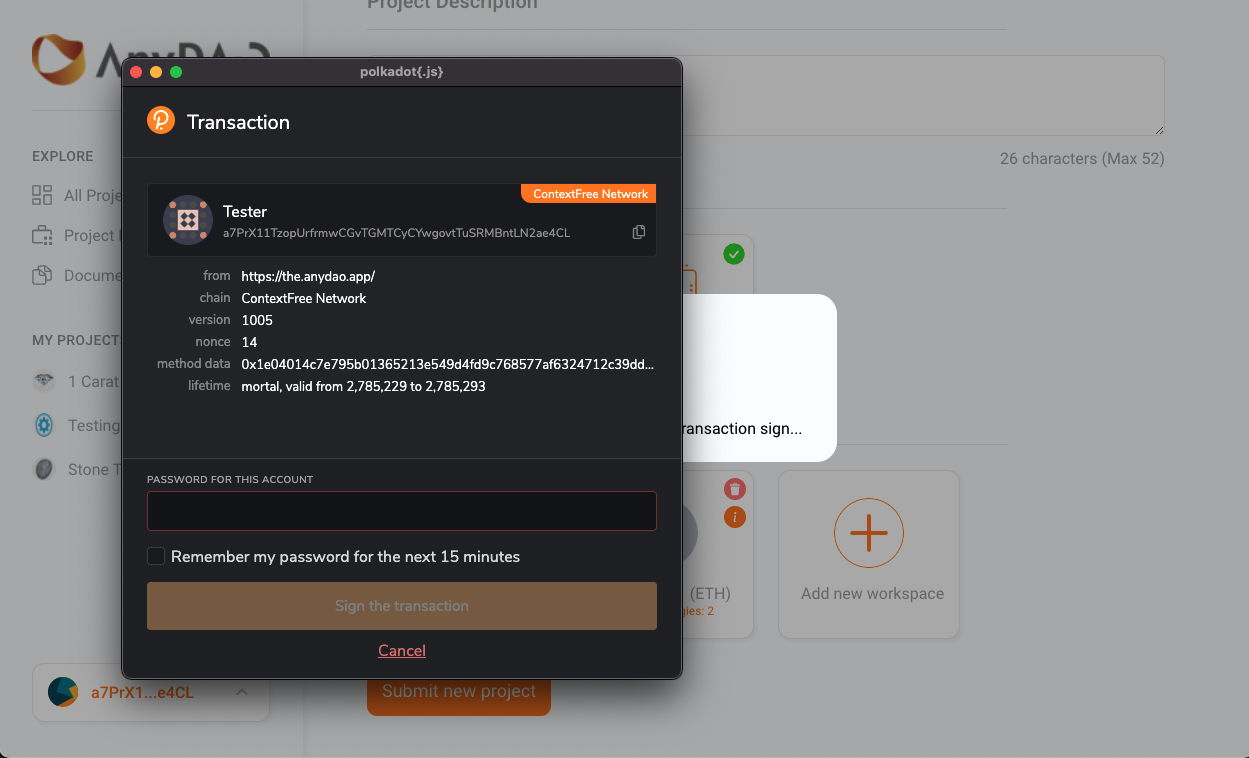Viewport: 1249px width, 758px height.
Task: Copy the Tester account address
Action: pos(639,232)
